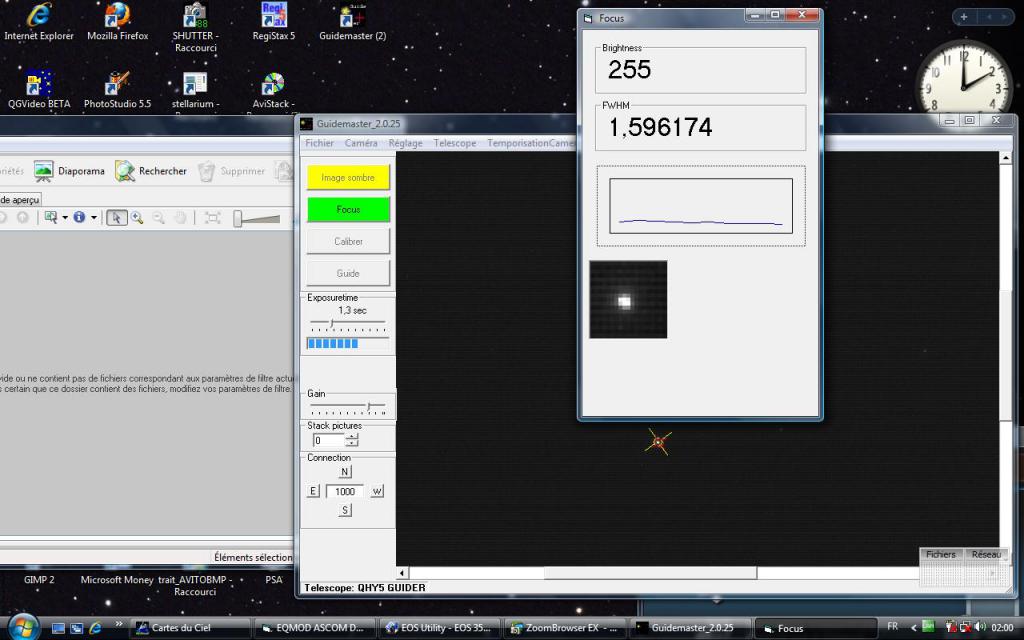Open Mozilla Firefox desktop shortcut
1024x640 pixels.
click(x=118, y=22)
